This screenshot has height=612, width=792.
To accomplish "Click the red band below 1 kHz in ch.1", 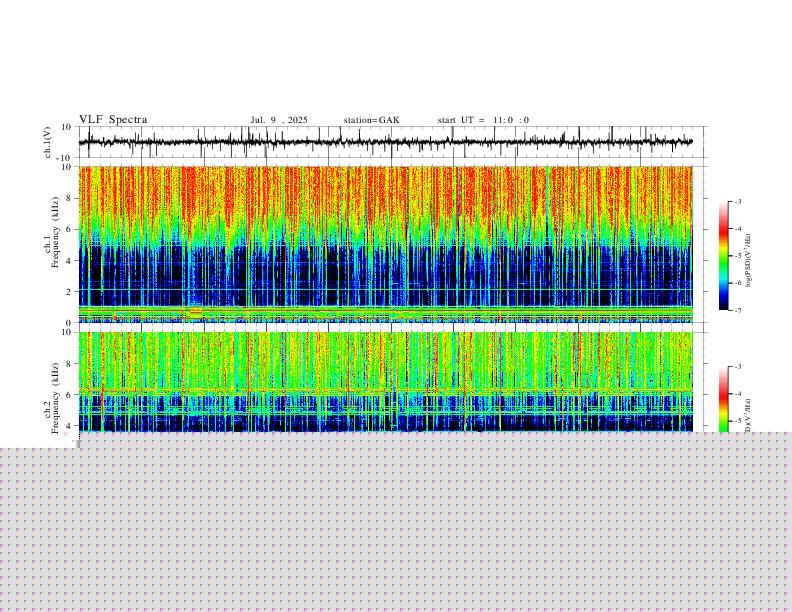I will click(385, 313).
